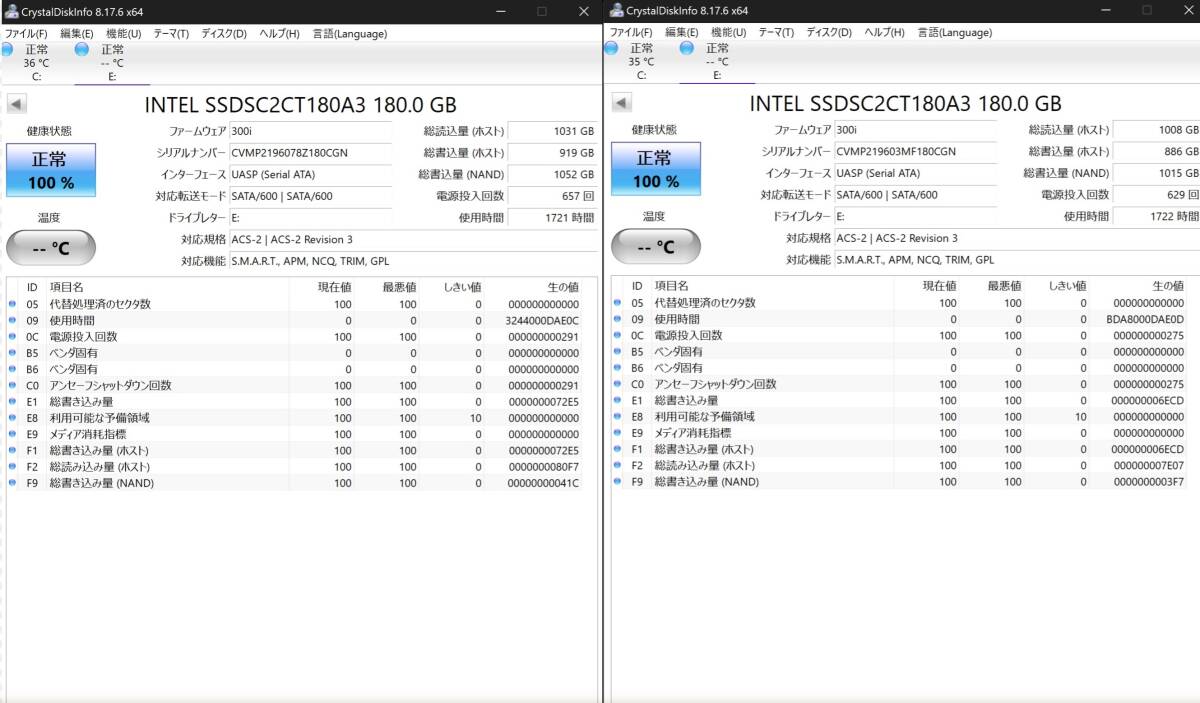The width and height of the screenshot is (1200, 703).
Task: Click previous disk arrow in left window
Action: tap(18, 104)
